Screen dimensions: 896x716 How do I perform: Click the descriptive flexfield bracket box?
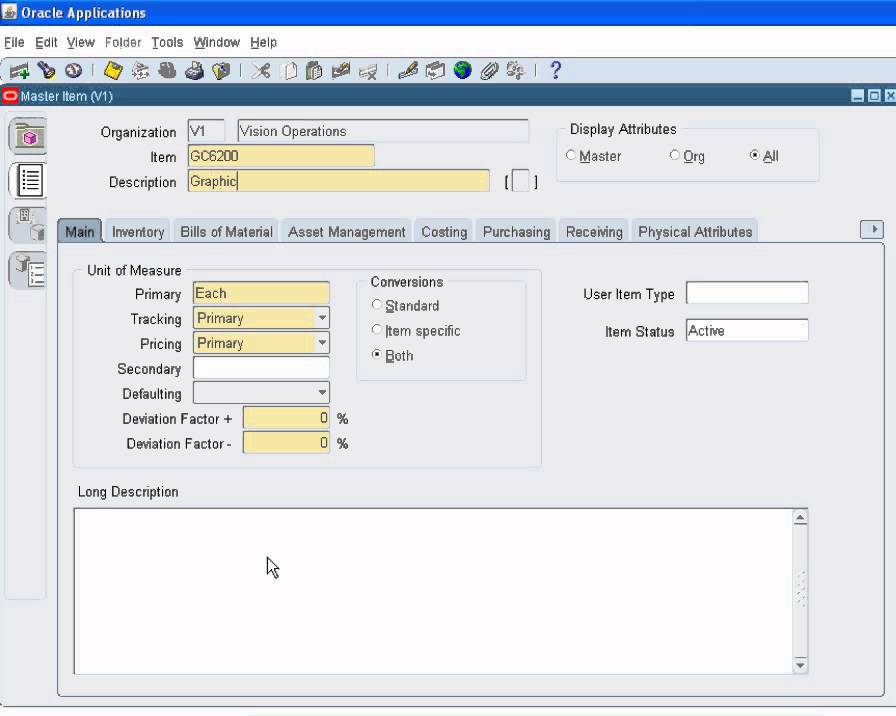point(521,181)
